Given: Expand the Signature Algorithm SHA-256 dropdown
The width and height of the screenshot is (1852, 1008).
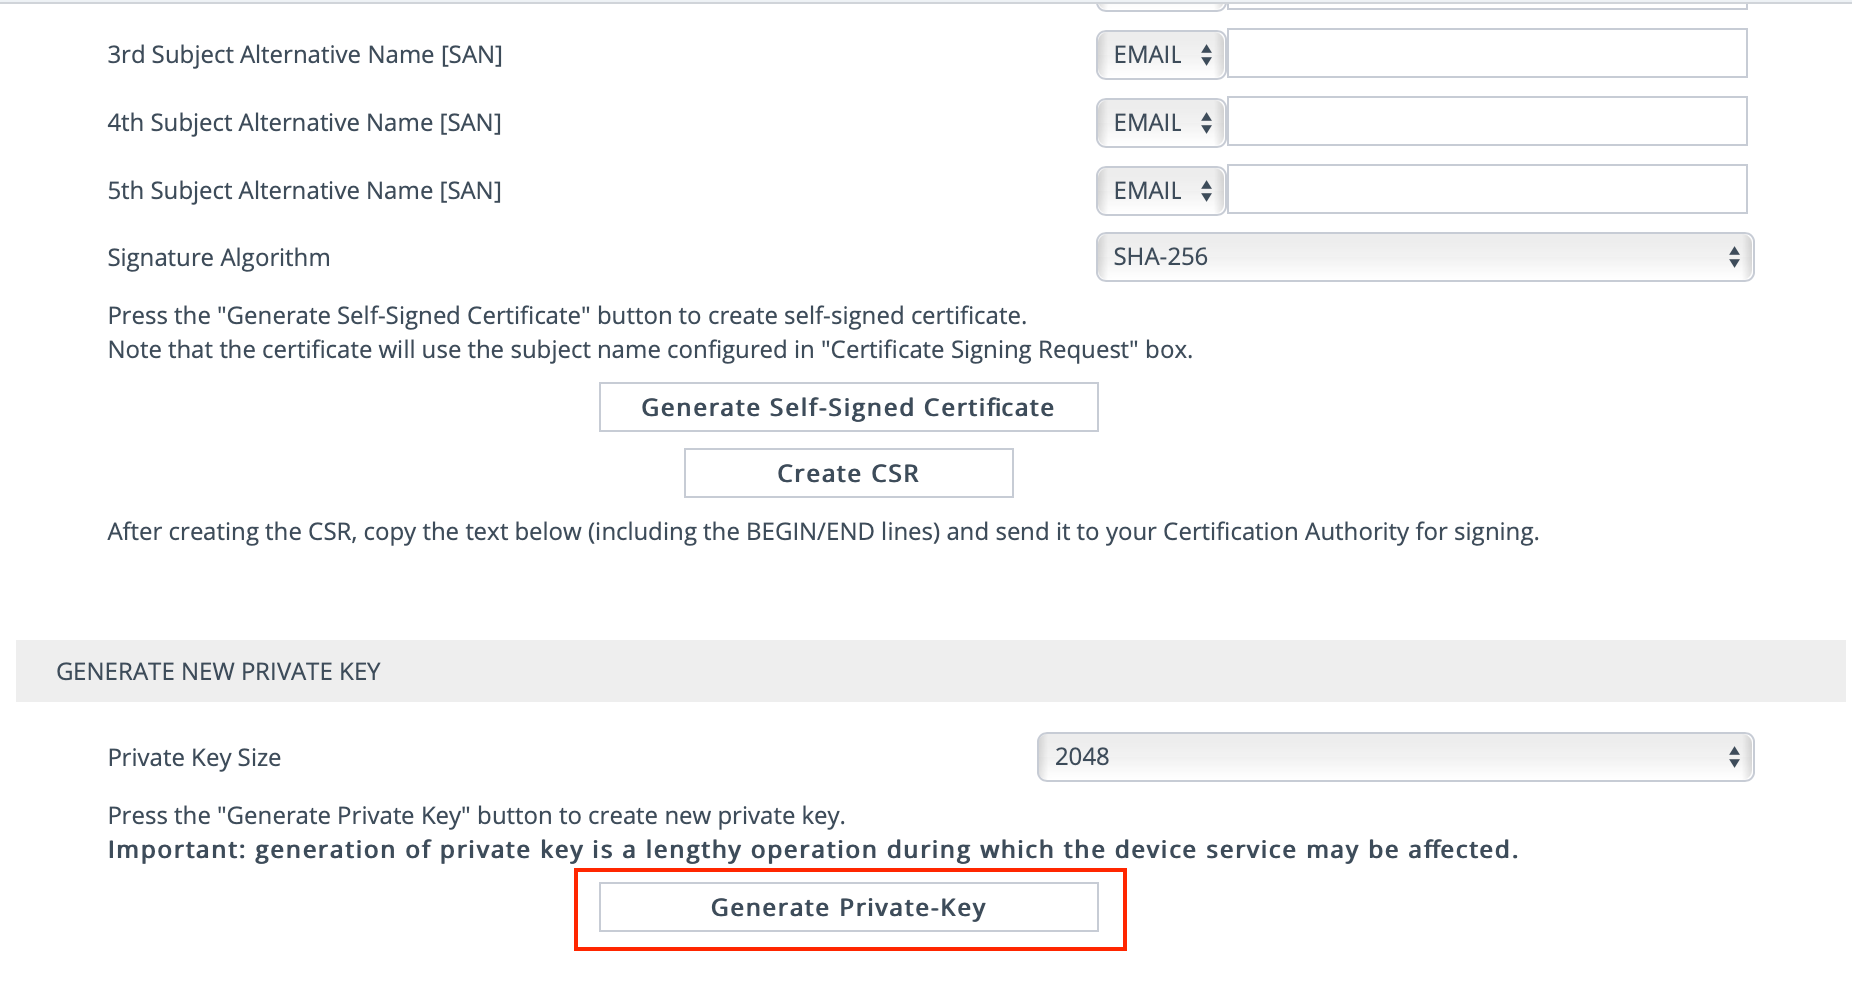Looking at the screenshot, I should click(x=1425, y=257).
